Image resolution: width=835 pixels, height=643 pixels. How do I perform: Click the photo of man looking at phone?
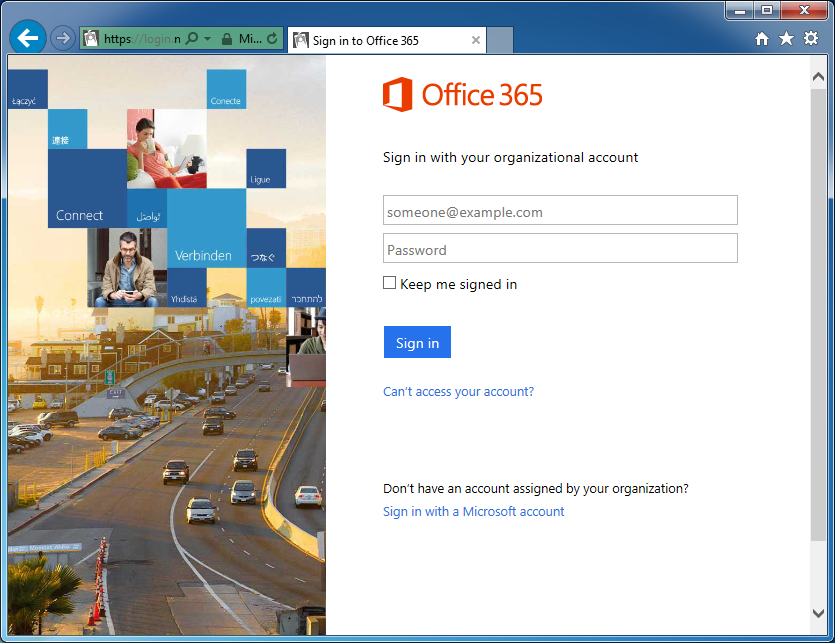pos(127,267)
